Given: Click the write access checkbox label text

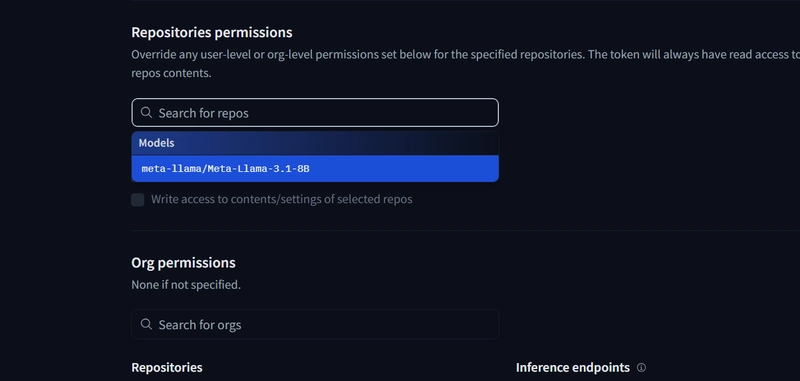Looking at the screenshot, I should 282,199.
